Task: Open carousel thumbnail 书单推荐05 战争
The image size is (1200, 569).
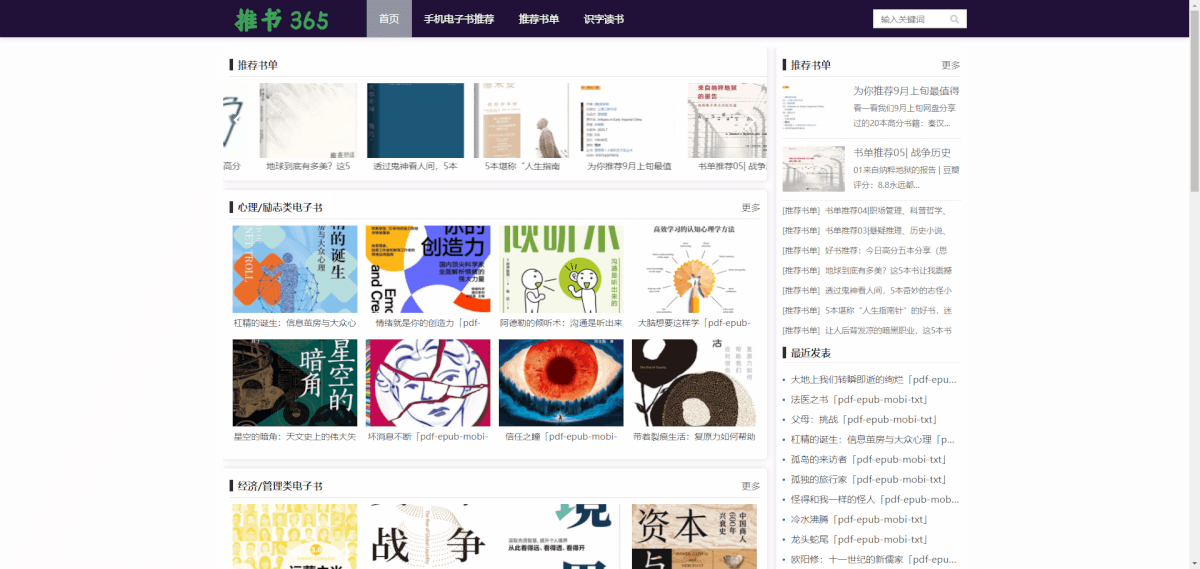Action: (727, 120)
